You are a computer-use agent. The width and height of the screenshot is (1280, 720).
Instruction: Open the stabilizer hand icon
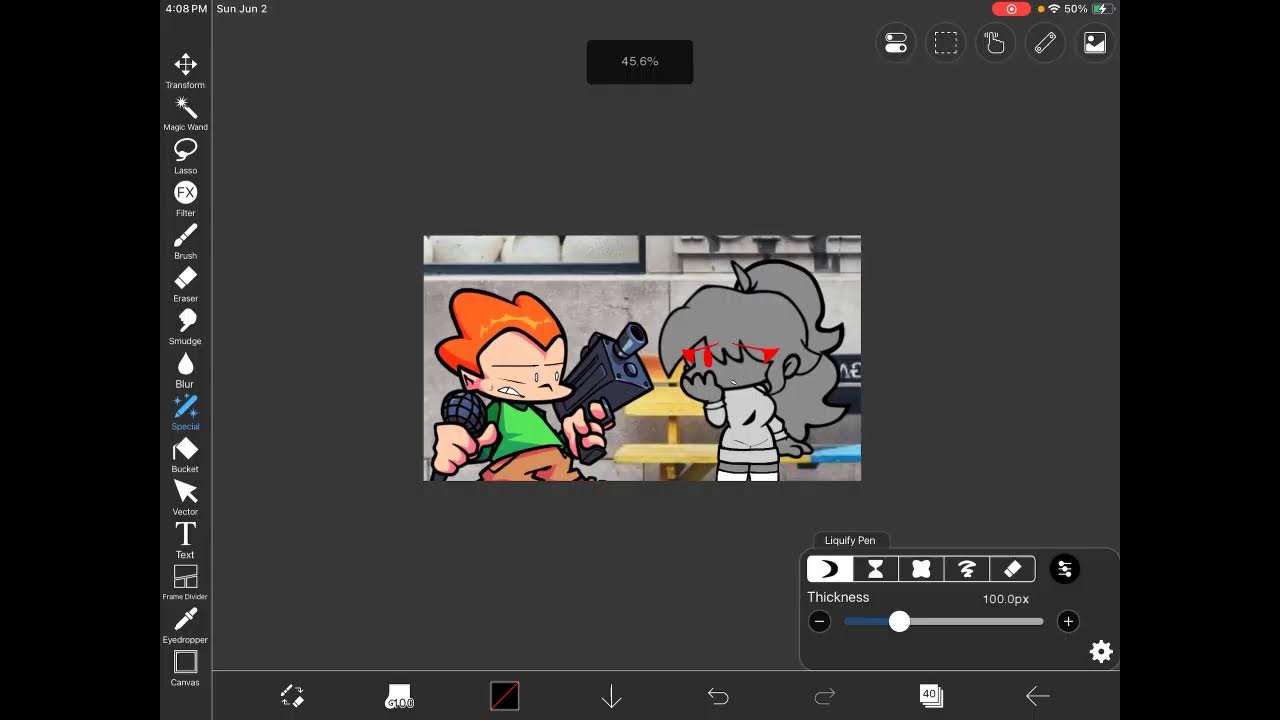pos(995,43)
